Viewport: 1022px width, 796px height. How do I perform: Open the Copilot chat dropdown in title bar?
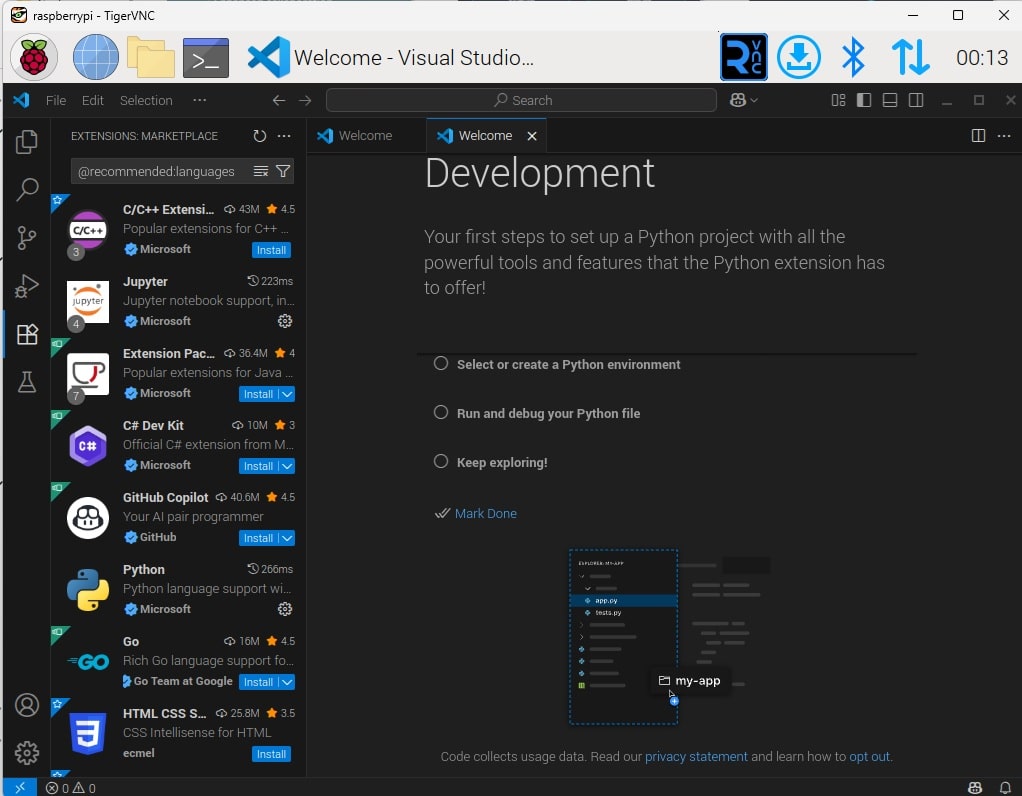[x=744, y=100]
